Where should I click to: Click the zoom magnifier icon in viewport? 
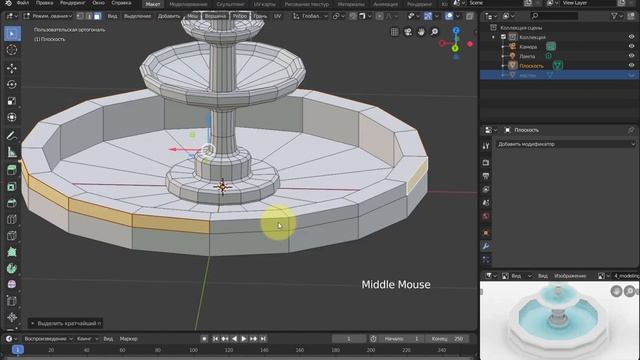[435, 32]
